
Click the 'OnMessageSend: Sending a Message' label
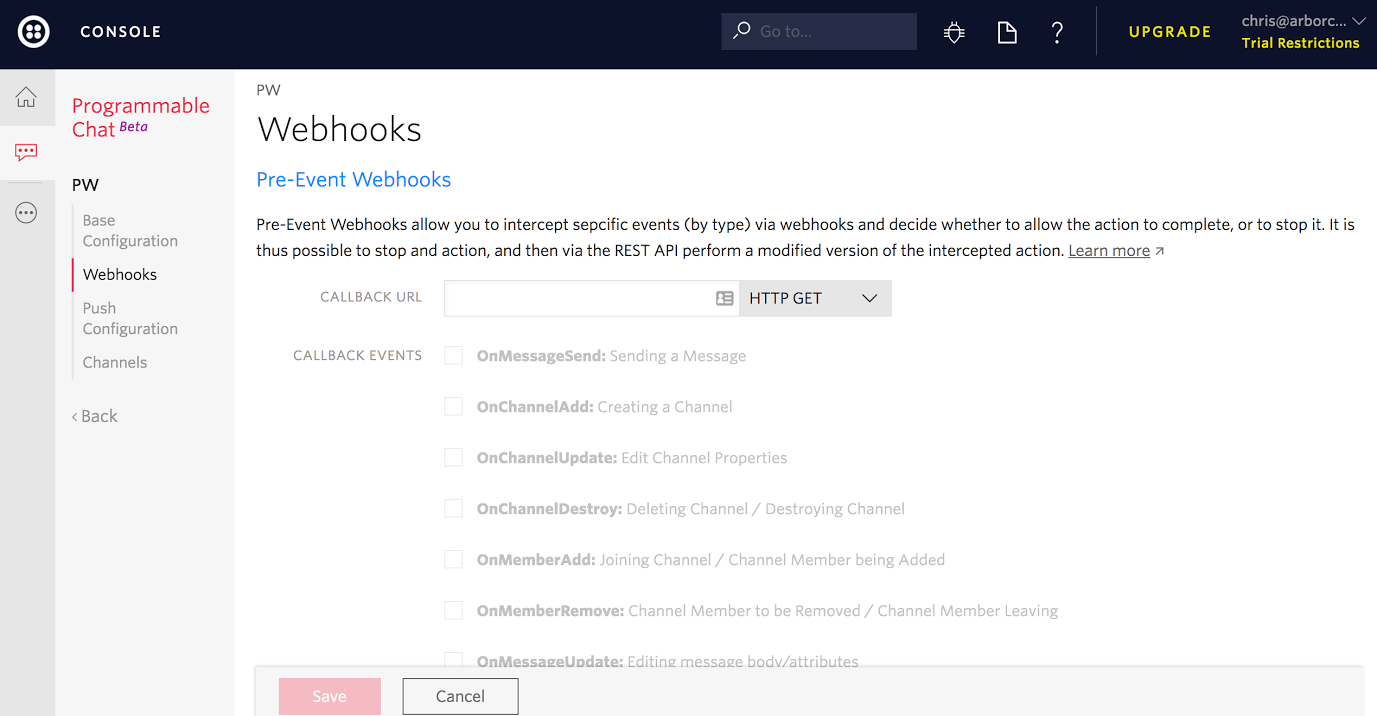[x=611, y=355]
